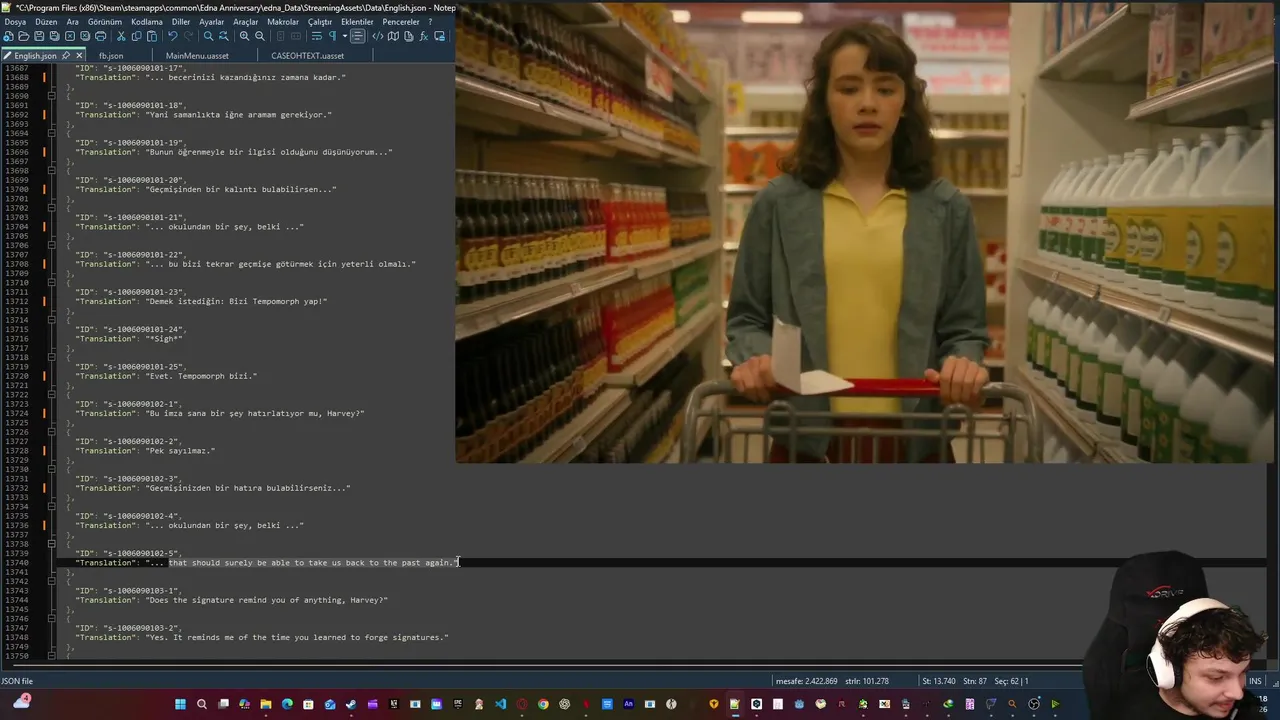Open the Kodlama menu
The height and width of the screenshot is (720, 1280).
[147, 22]
